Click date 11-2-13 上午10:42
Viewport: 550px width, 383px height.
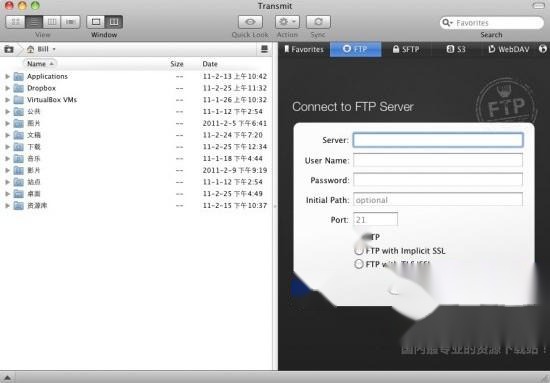pyautogui.click(x=235, y=76)
